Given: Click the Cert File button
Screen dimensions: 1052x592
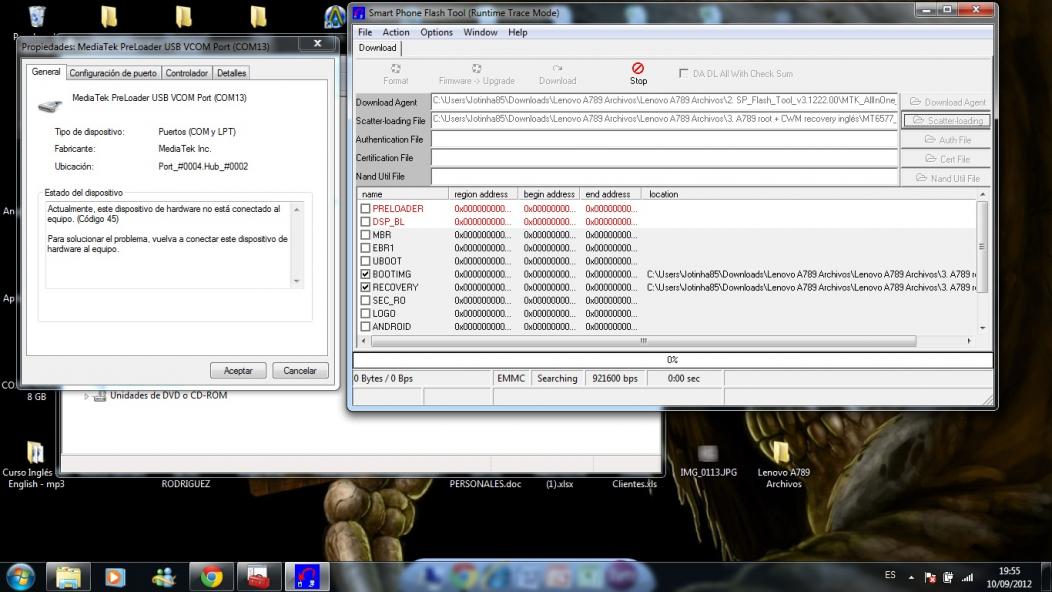Looking at the screenshot, I should click(x=947, y=159).
